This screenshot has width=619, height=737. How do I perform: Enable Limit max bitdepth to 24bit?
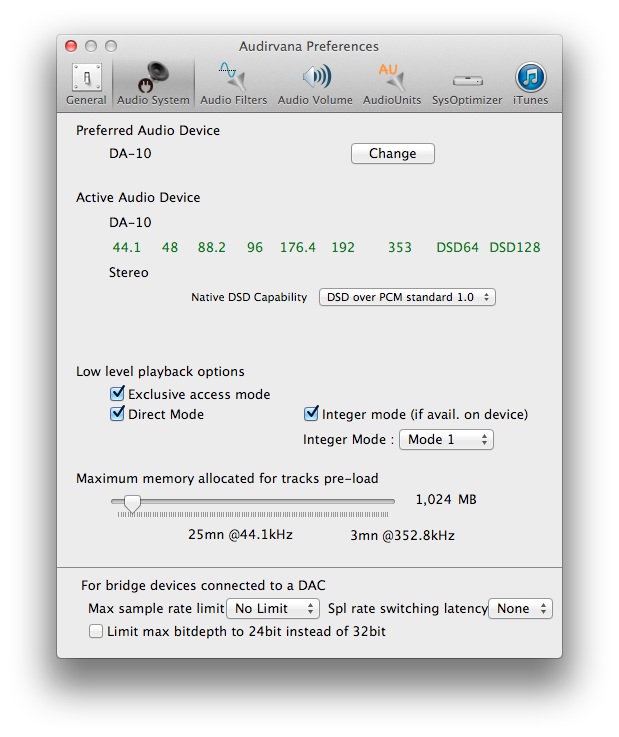[x=96, y=631]
